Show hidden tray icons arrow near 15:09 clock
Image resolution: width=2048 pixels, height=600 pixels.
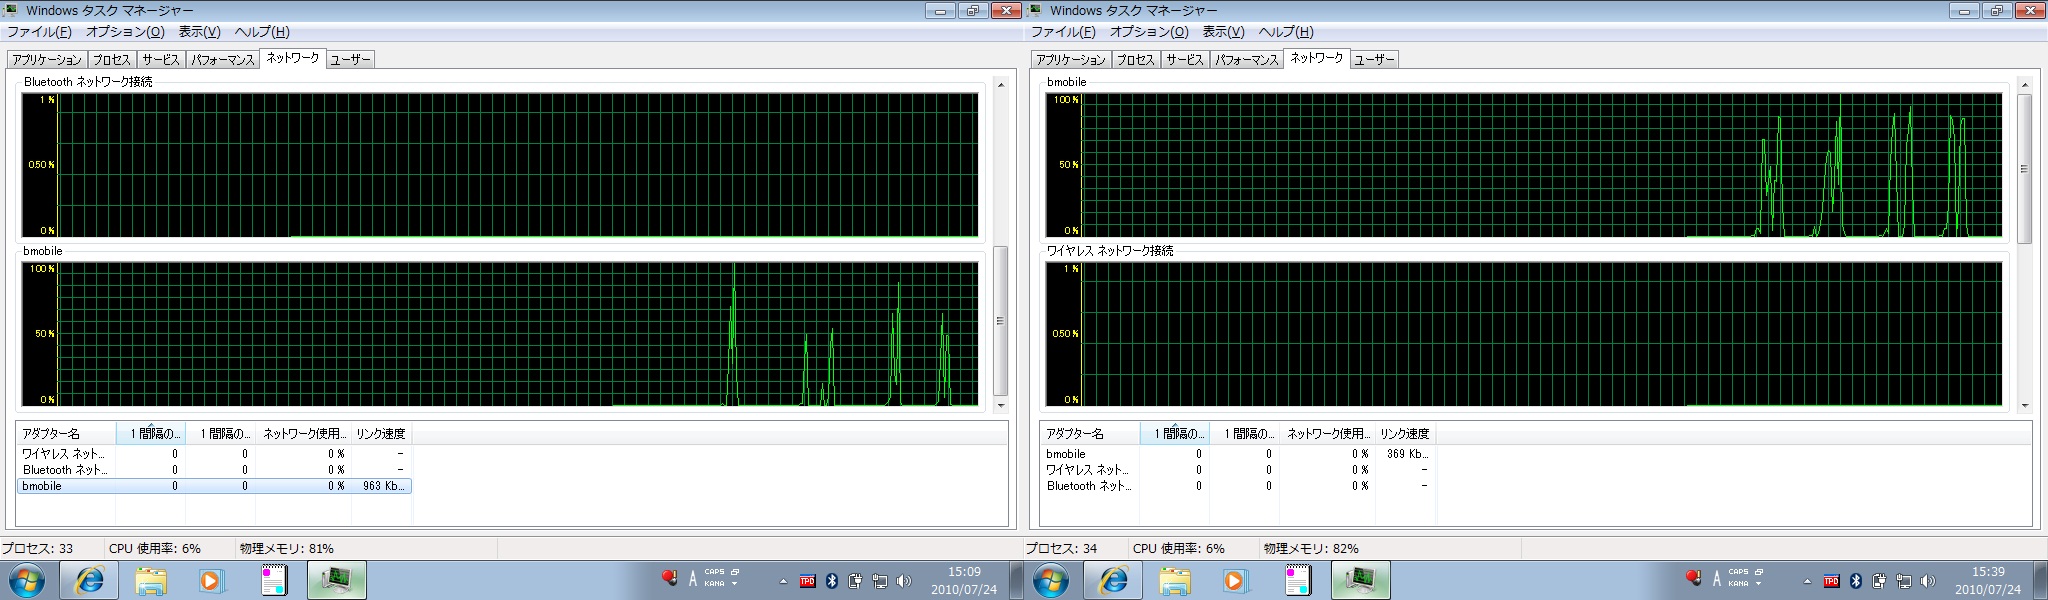783,581
